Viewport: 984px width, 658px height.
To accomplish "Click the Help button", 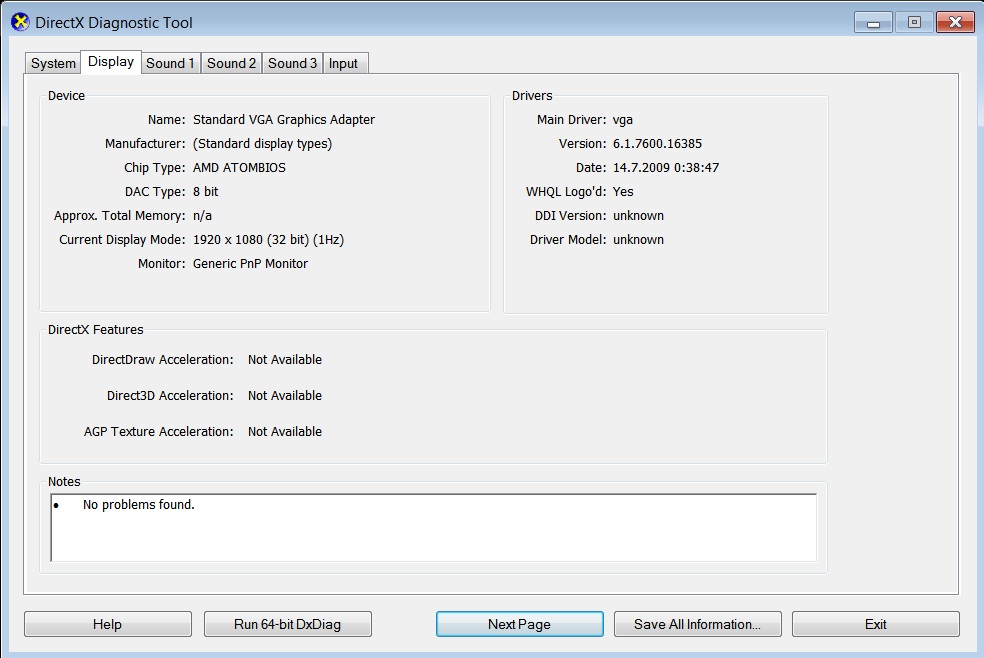I will (107, 624).
